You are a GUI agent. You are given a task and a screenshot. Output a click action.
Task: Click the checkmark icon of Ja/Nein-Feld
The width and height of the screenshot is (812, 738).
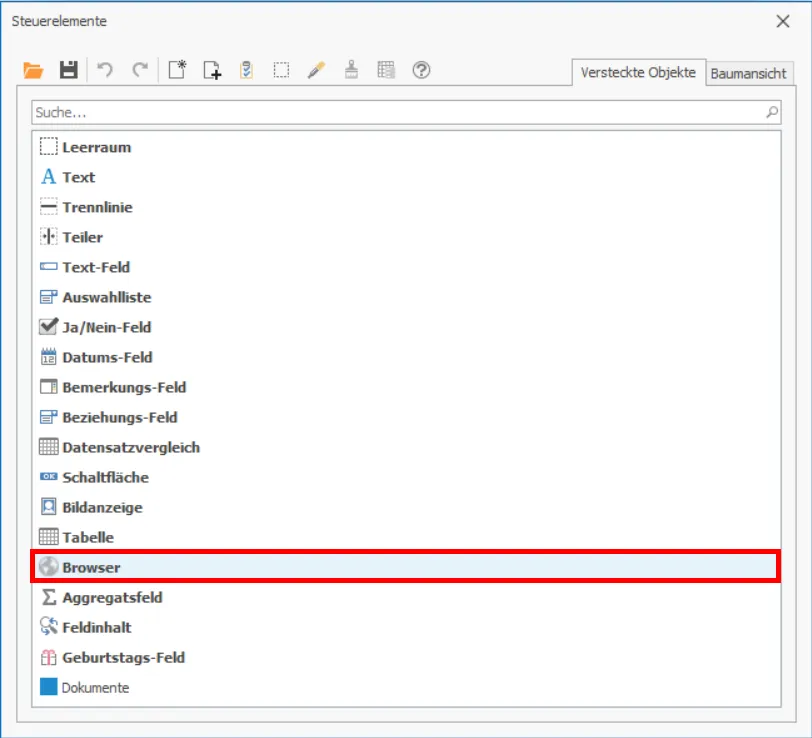(49, 326)
